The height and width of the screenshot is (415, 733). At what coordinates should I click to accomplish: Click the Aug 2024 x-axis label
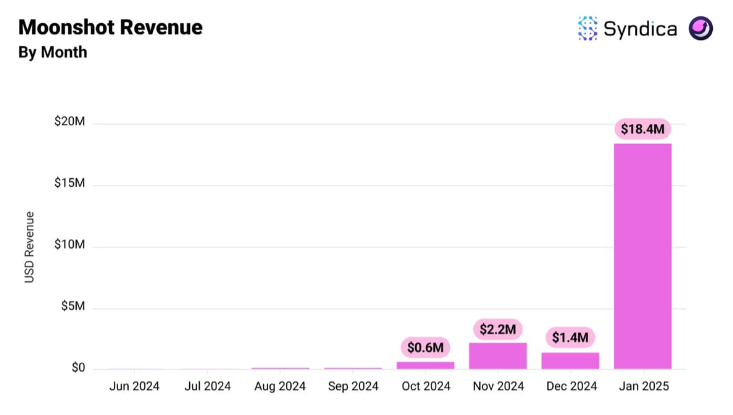(x=280, y=386)
